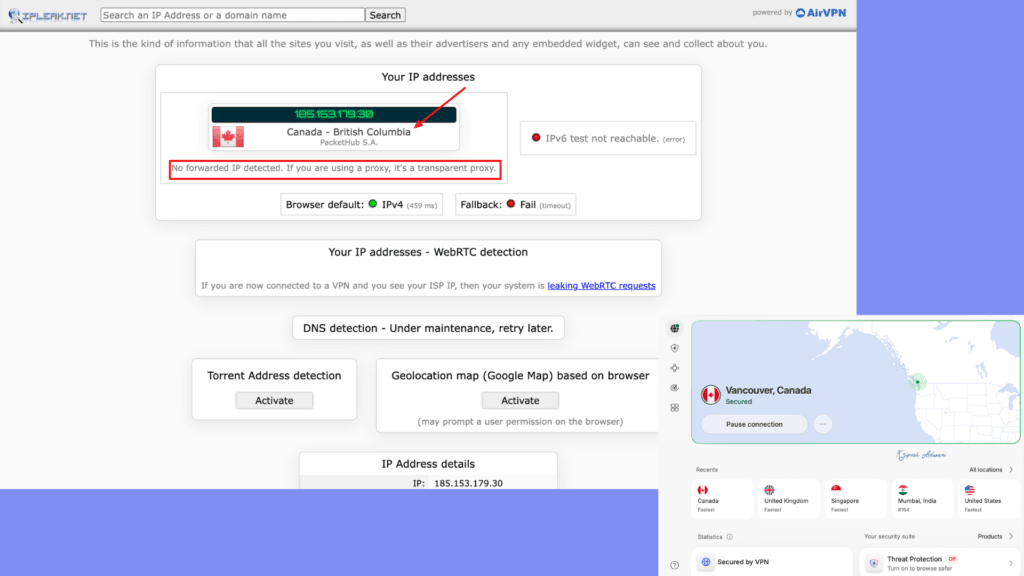Click the IPv6 test not reachable status
The height and width of the screenshot is (576, 1024).
coord(608,138)
